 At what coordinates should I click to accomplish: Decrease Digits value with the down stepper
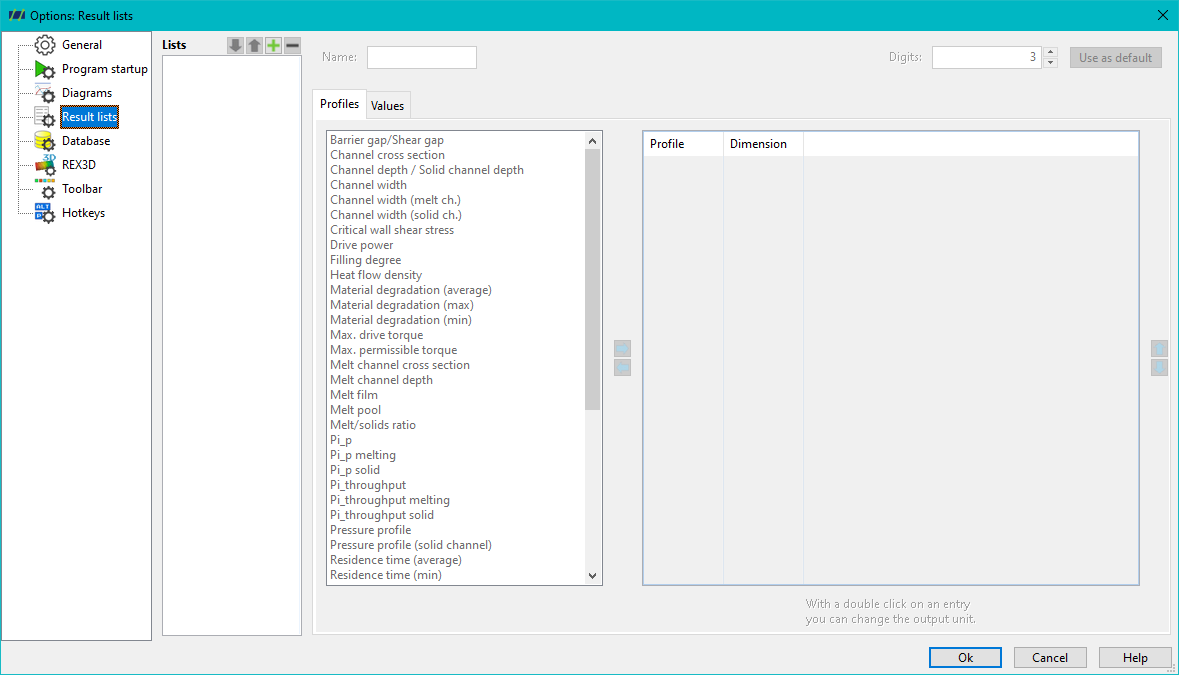tap(1051, 63)
